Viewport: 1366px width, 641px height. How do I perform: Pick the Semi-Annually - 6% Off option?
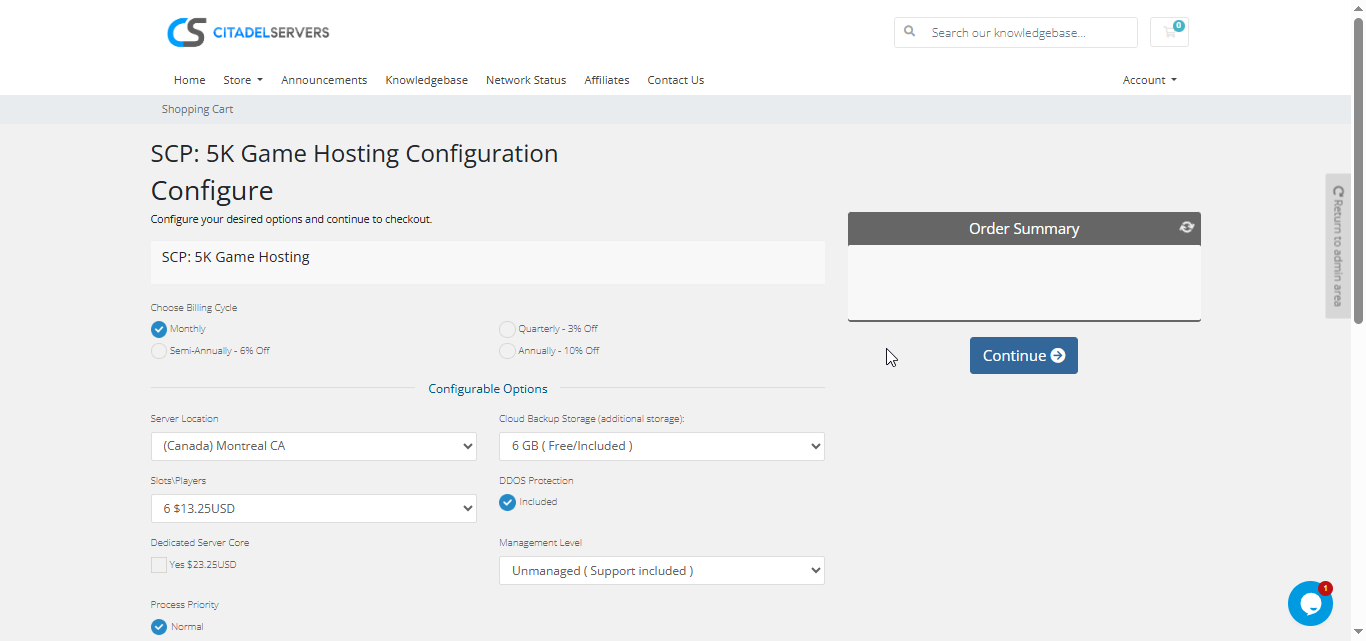tap(159, 351)
